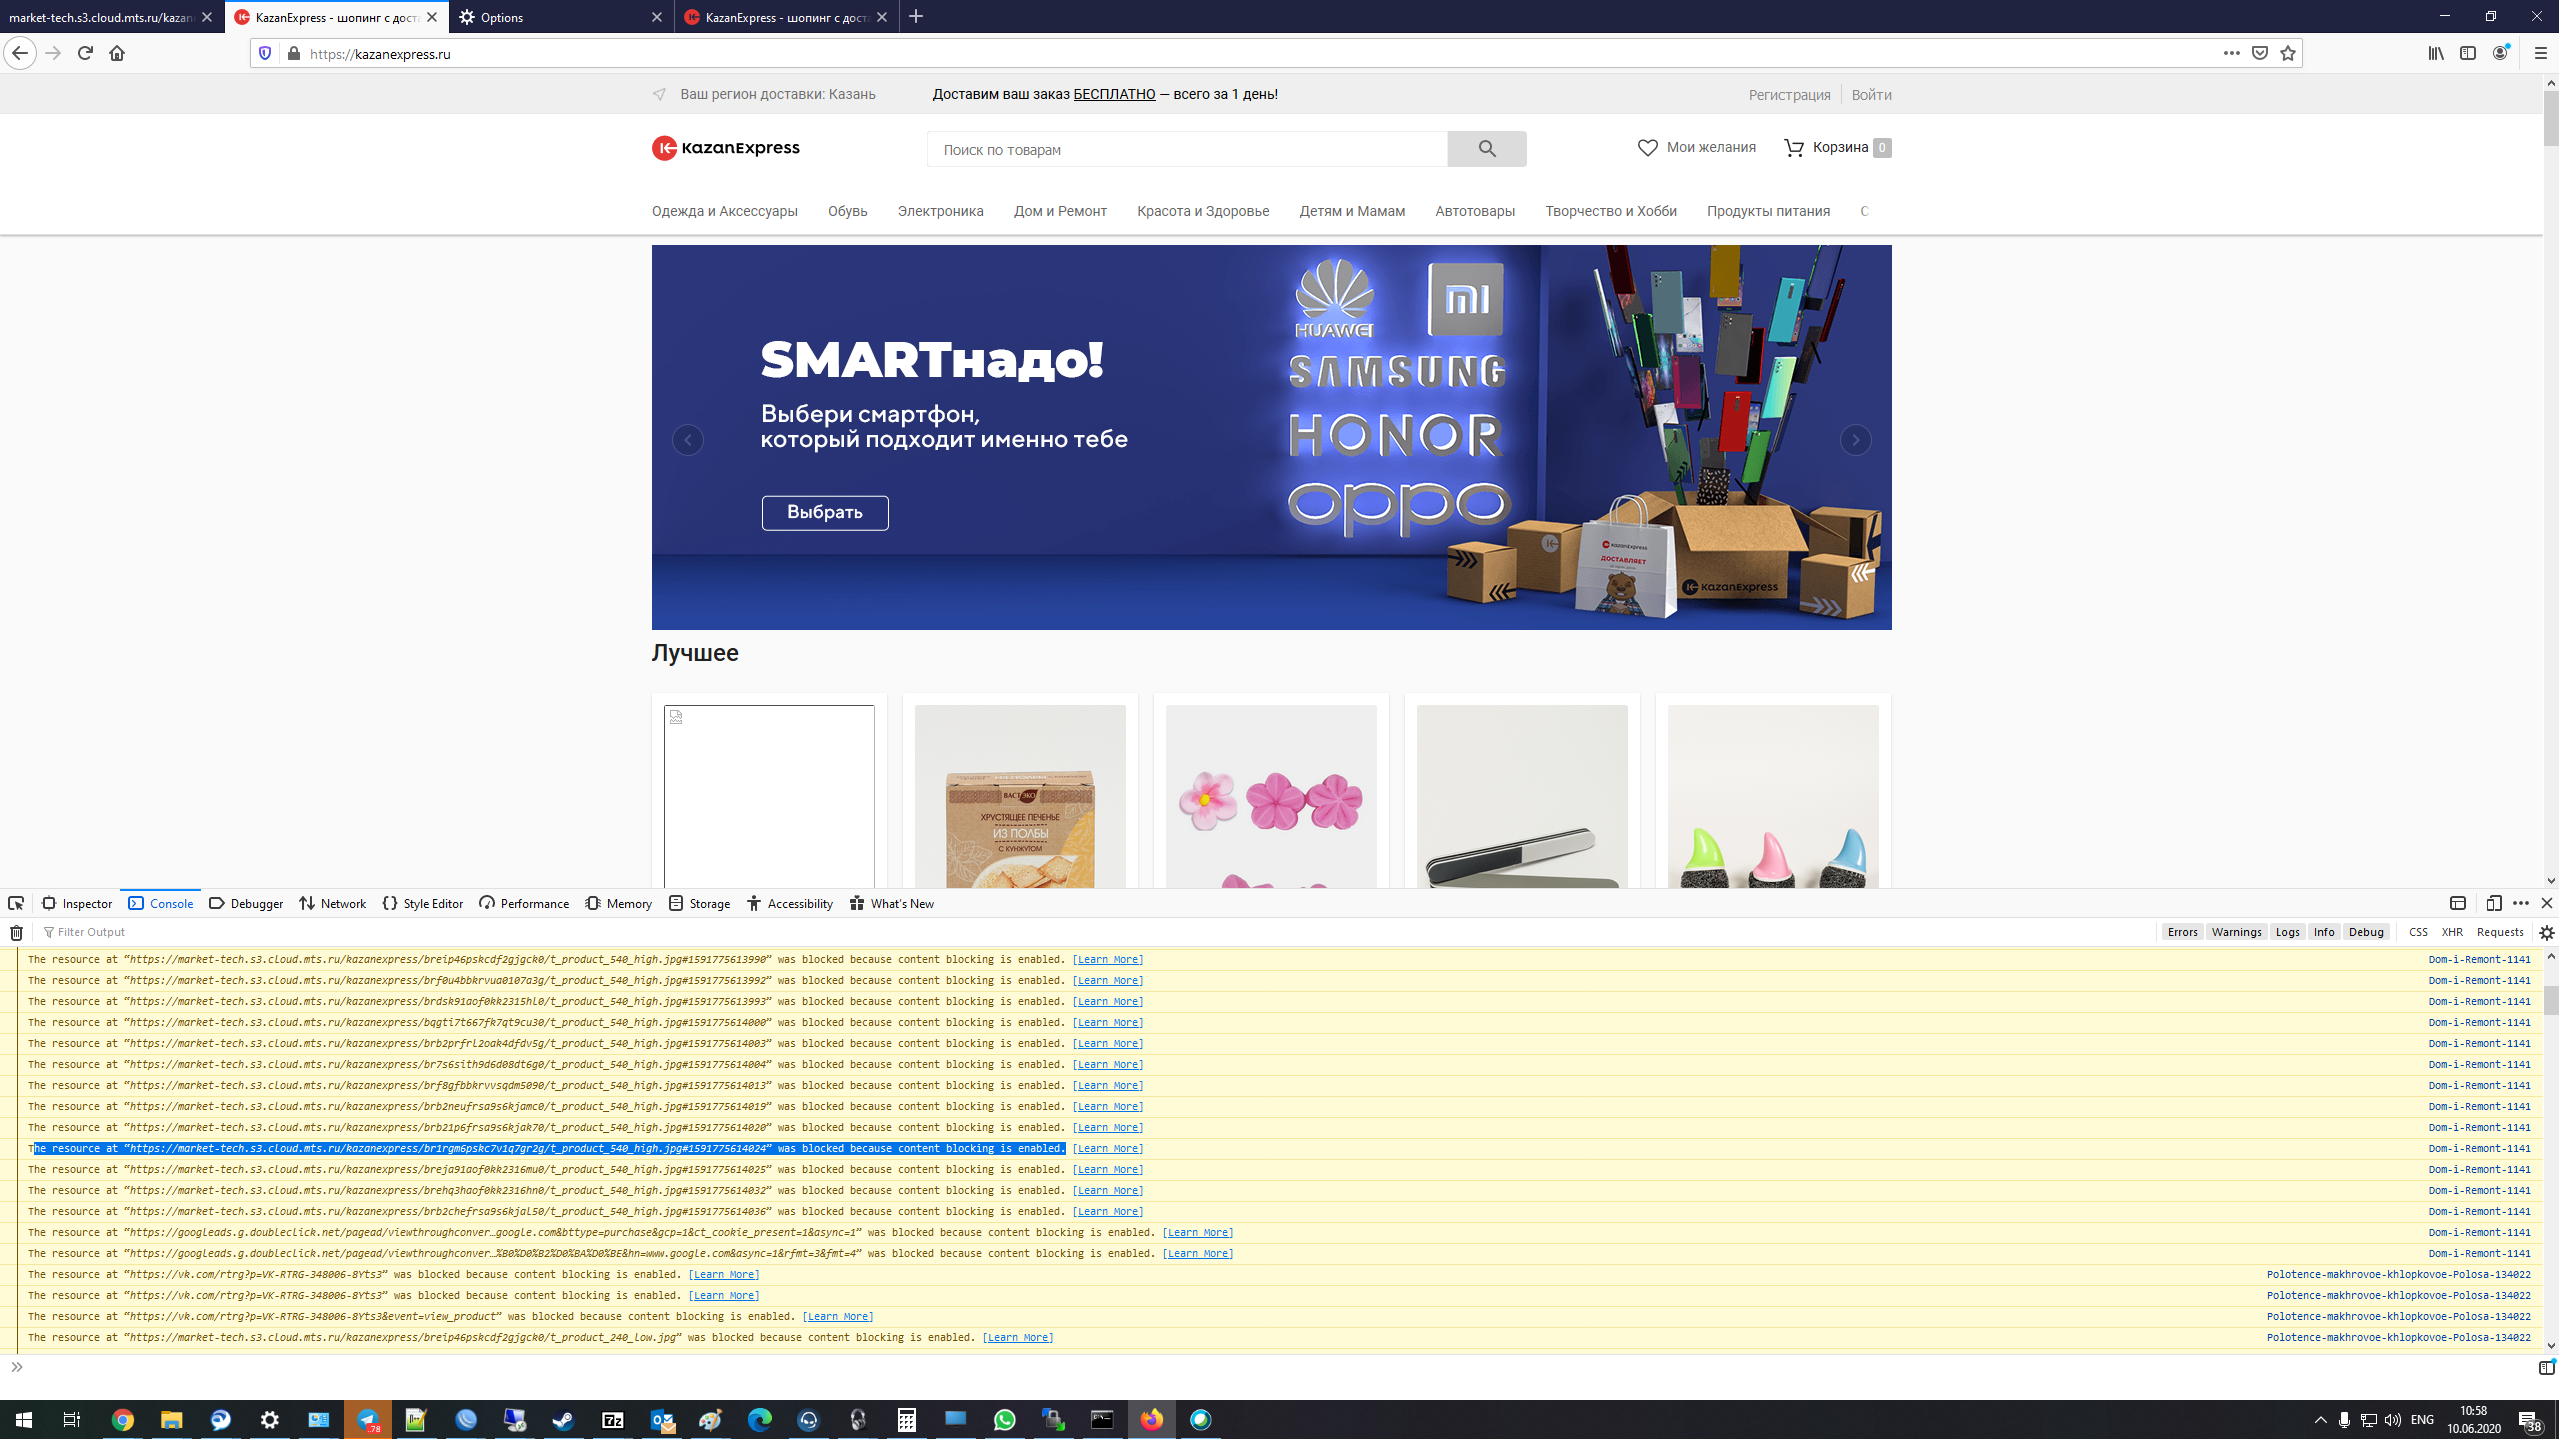Show sidebars icon in toolbar

click(x=2468, y=53)
